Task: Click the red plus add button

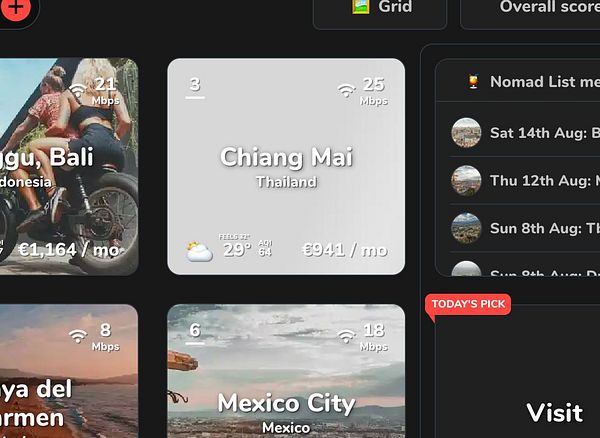Action: 16,7
